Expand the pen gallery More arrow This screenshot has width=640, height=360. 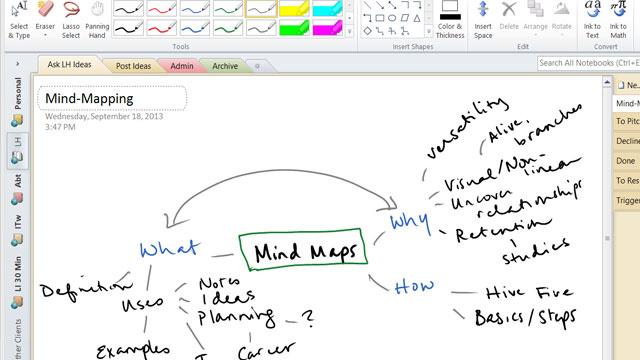(x=349, y=31)
